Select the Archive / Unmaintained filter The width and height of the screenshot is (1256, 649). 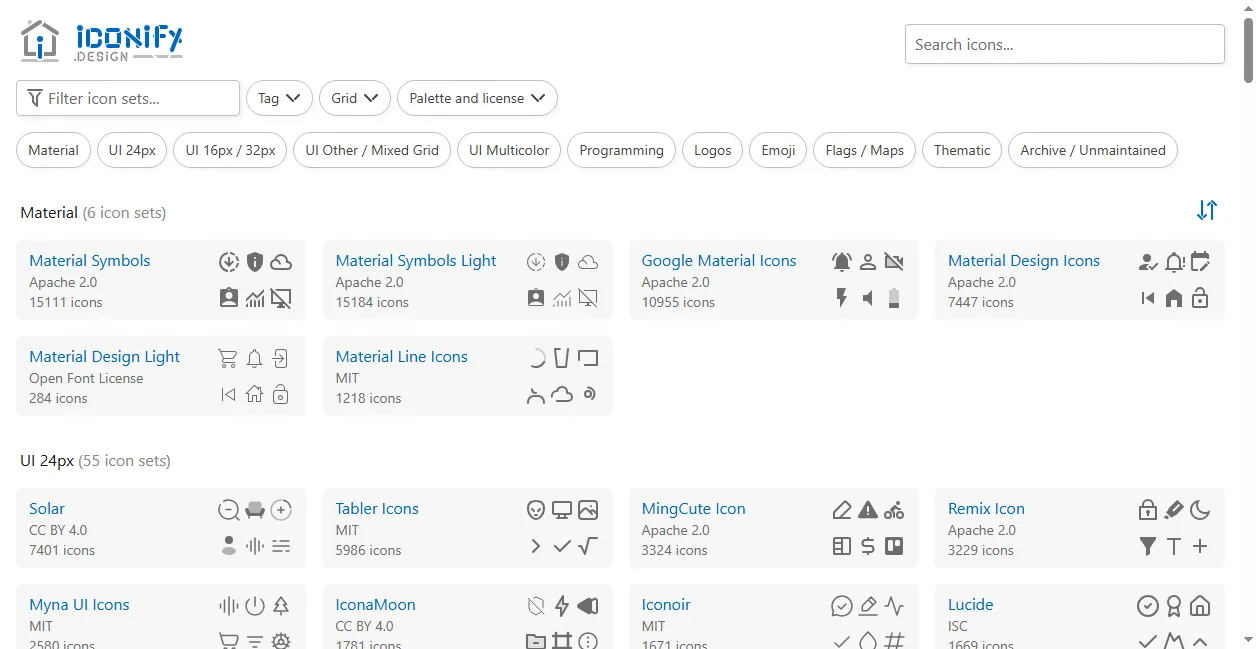[x=1092, y=150]
